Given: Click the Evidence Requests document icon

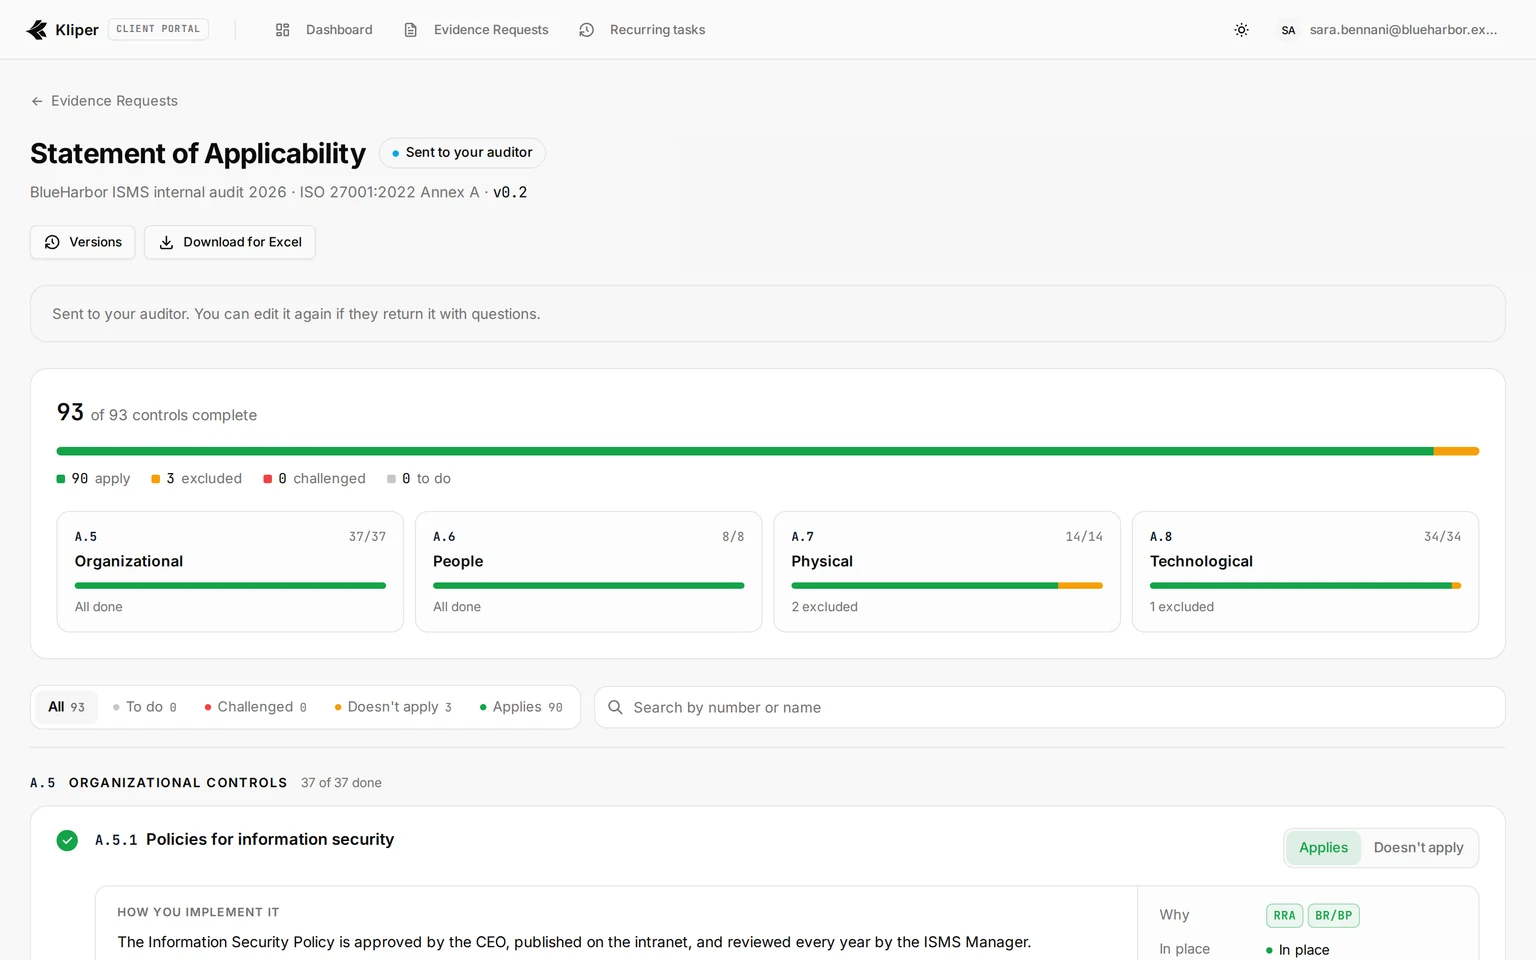Looking at the screenshot, I should tap(411, 30).
